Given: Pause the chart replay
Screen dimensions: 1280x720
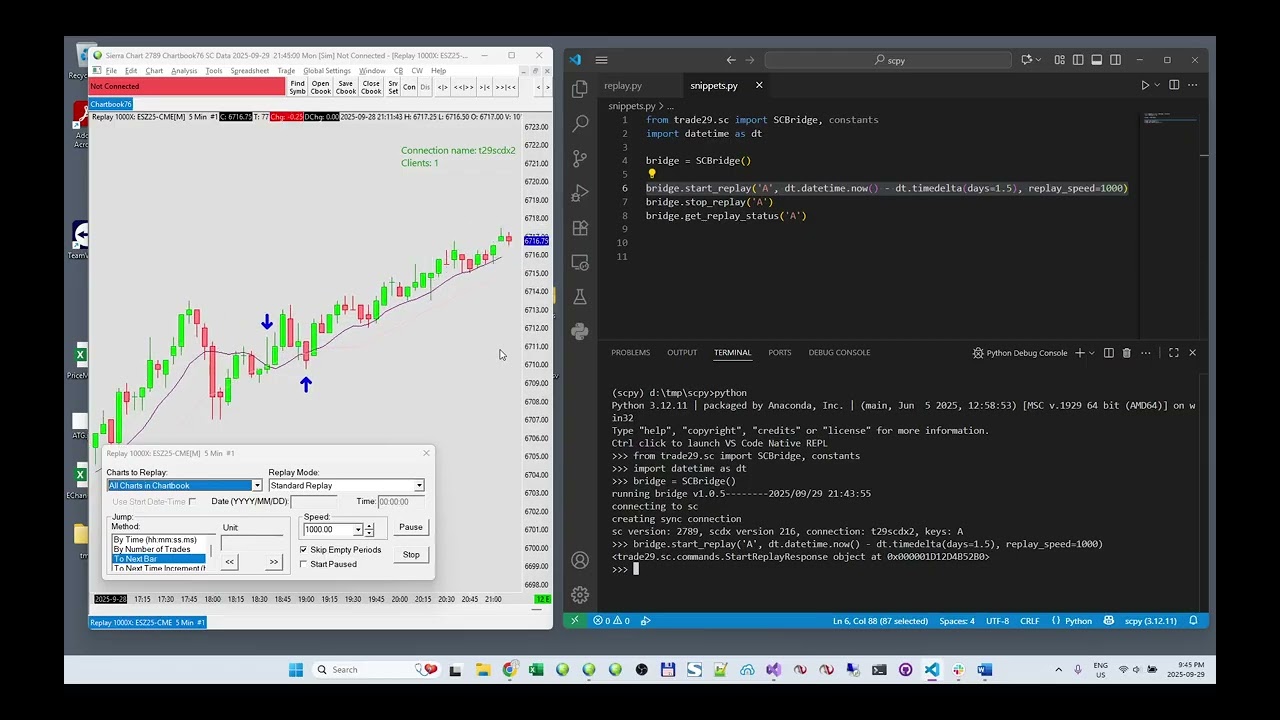Looking at the screenshot, I should coord(411,527).
